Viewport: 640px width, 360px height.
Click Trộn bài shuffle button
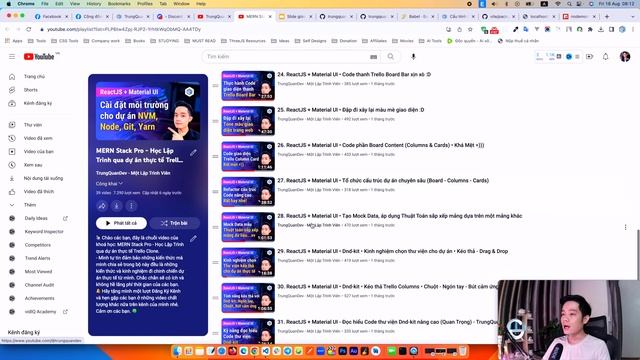[175, 223]
